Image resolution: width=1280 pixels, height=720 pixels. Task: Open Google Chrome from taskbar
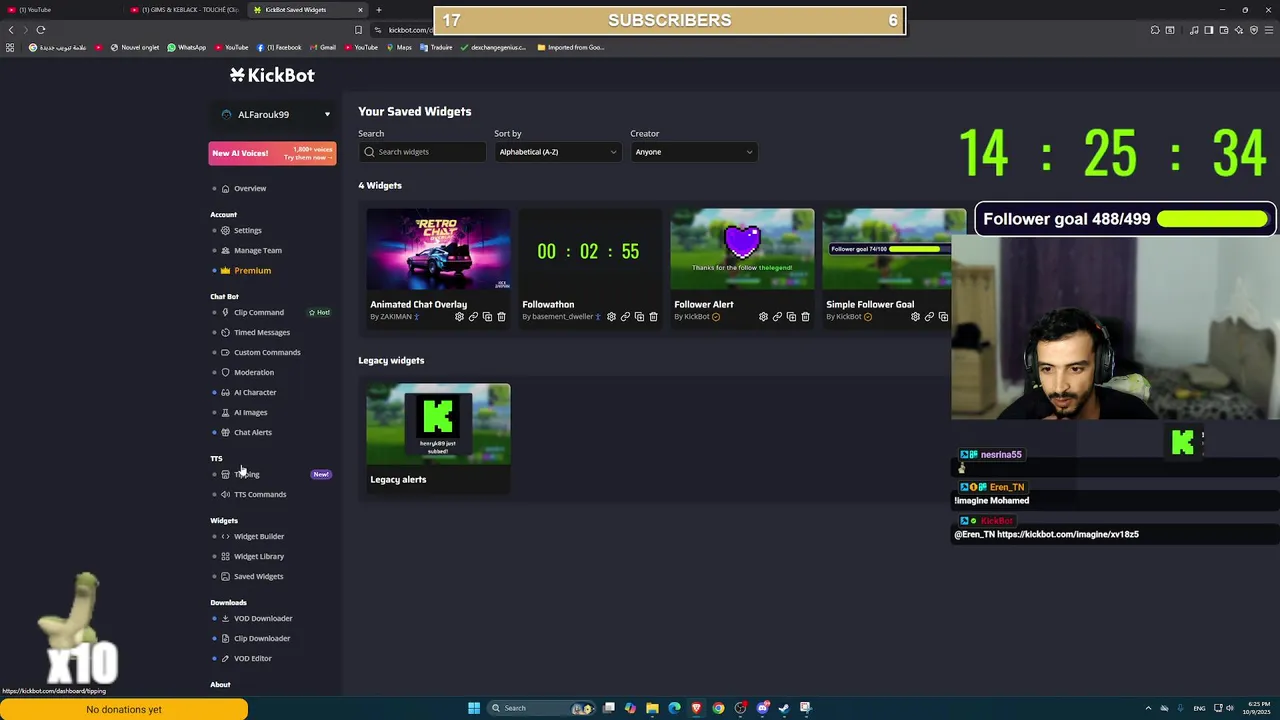click(718, 708)
